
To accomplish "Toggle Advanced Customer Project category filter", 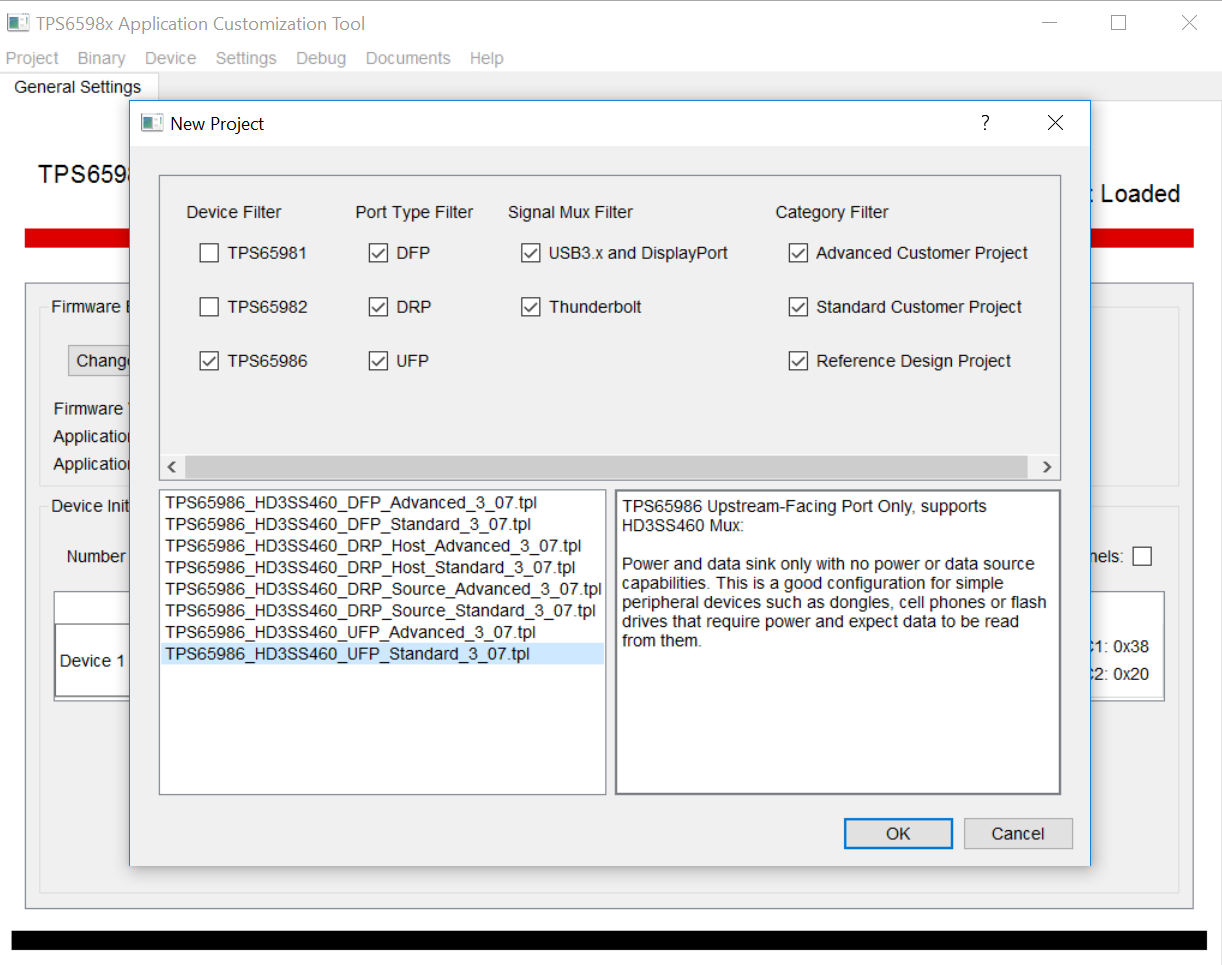I will (798, 253).
